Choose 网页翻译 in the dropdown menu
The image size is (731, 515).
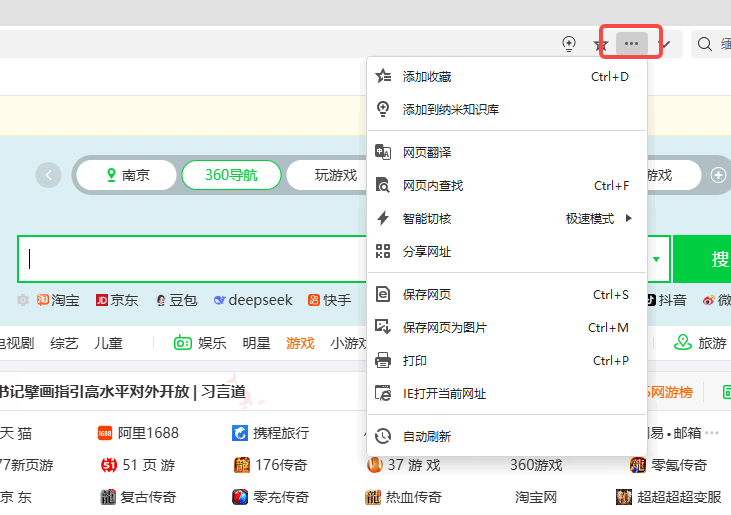tap(426, 153)
